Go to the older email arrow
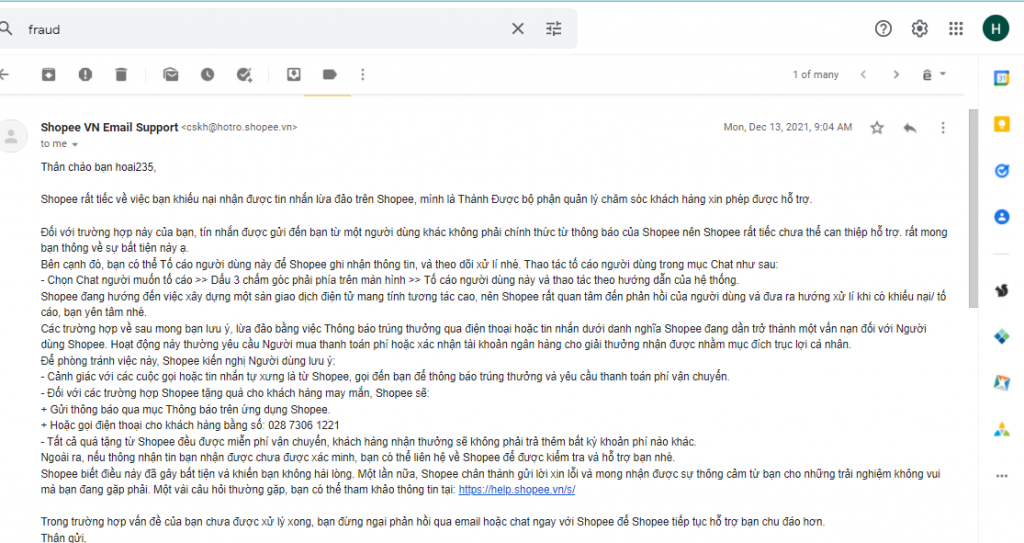Image resolution: width=1024 pixels, height=543 pixels. [x=896, y=74]
